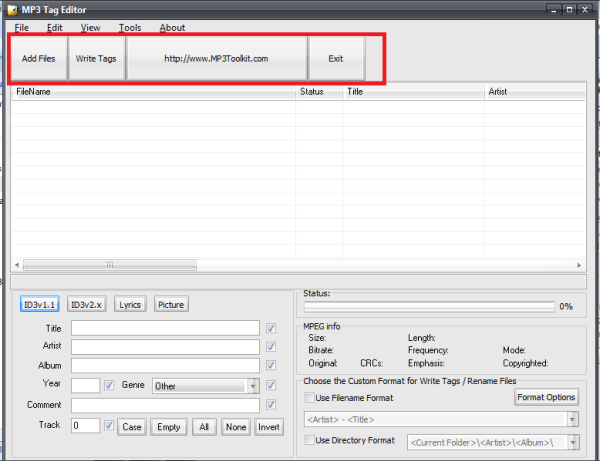Switch to the Picture tab
This screenshot has width=600, height=461.
tap(171, 305)
